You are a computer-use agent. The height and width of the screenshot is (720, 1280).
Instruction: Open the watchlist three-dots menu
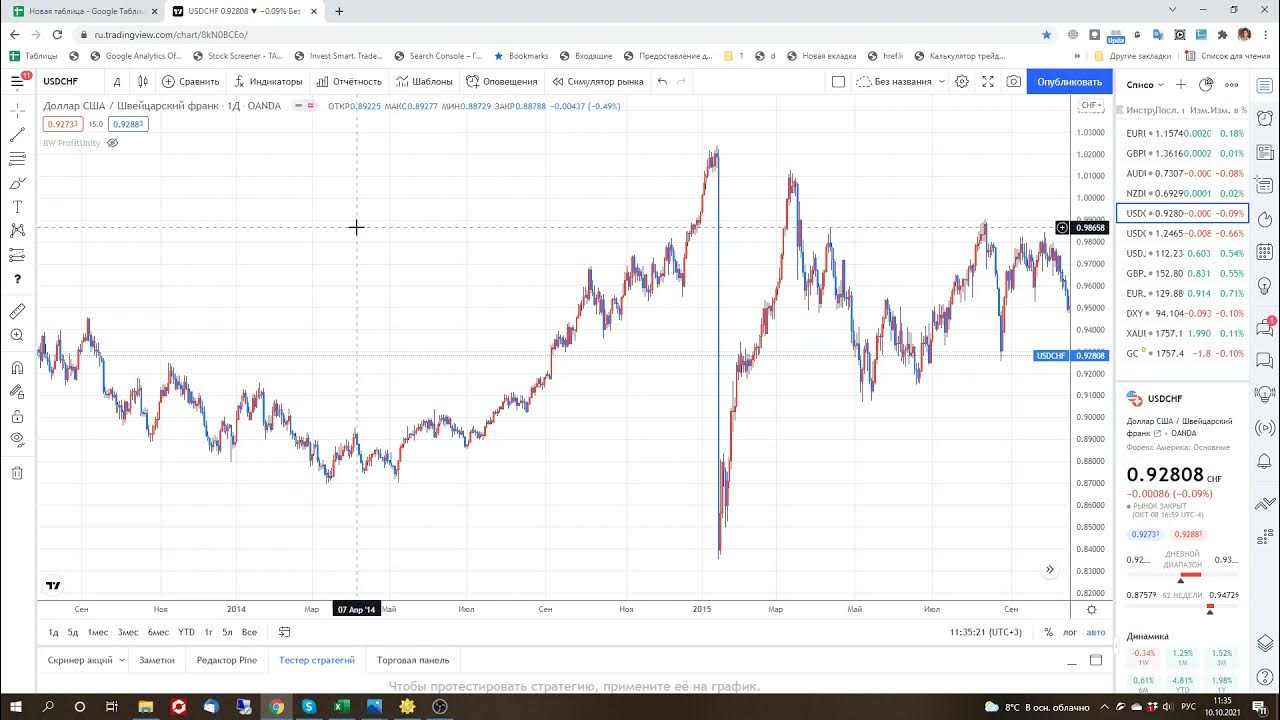(x=1232, y=85)
